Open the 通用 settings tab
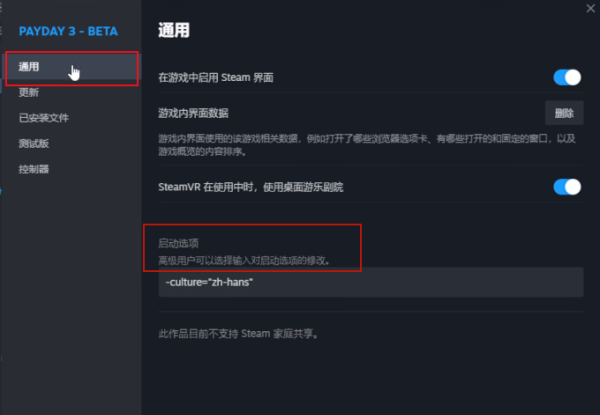Screen dimensions: 600x415 click(x=30, y=67)
